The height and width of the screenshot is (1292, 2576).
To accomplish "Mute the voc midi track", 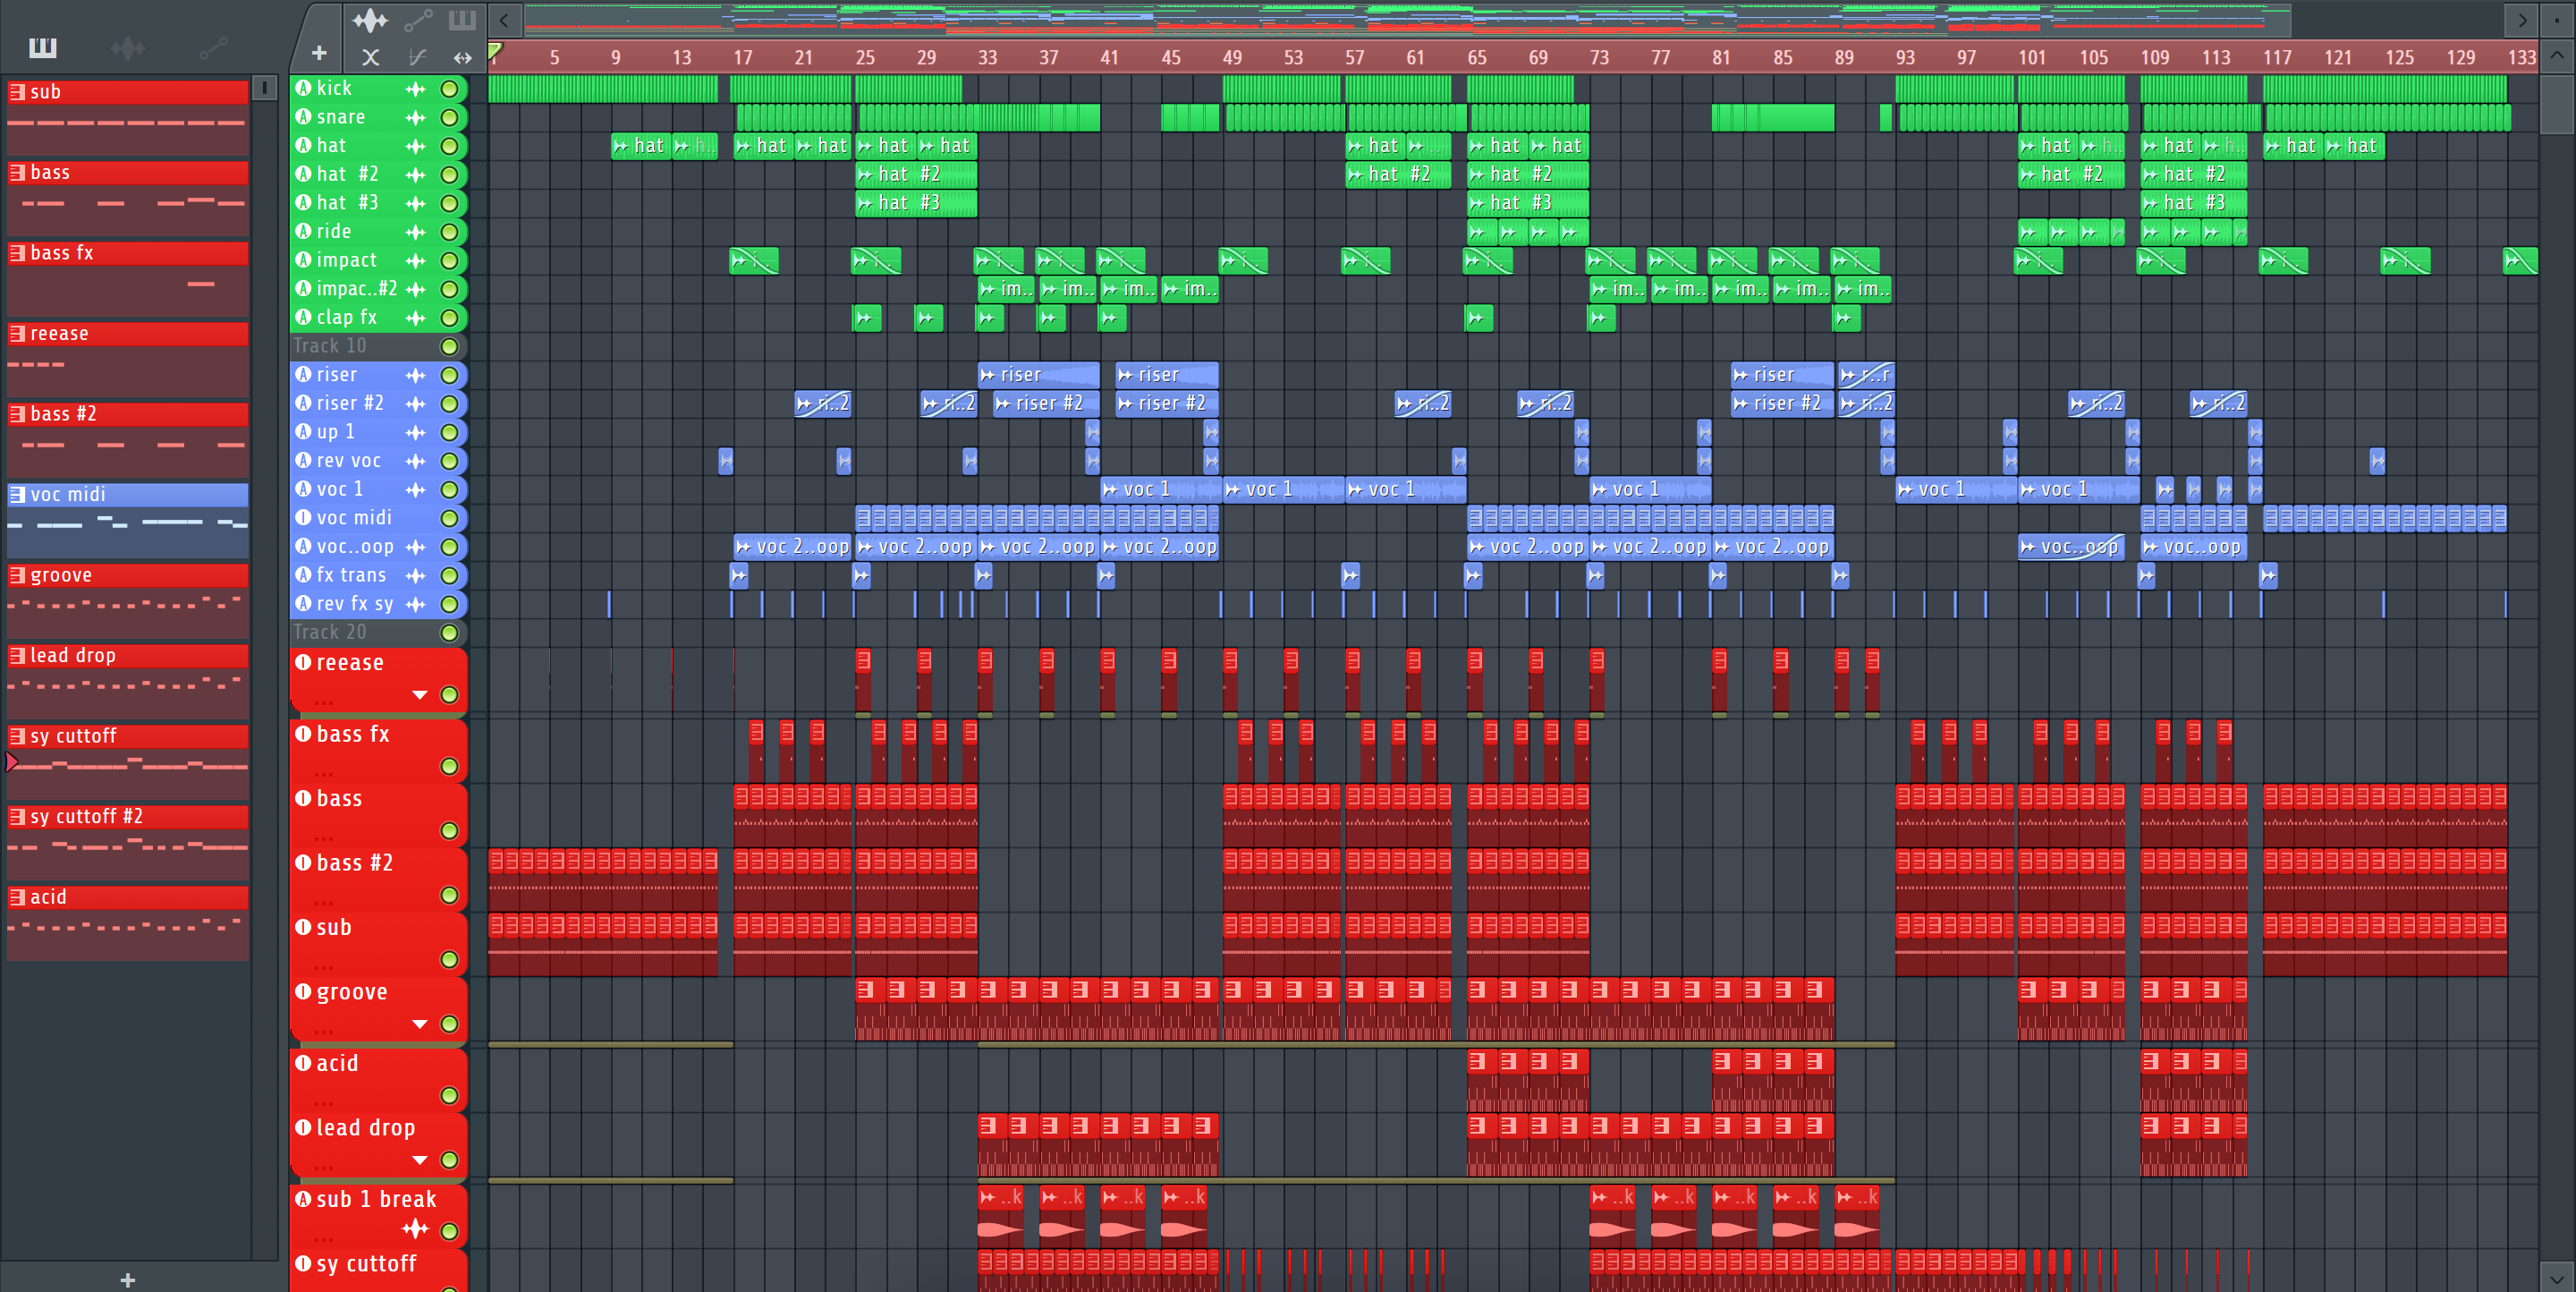I will (450, 518).
